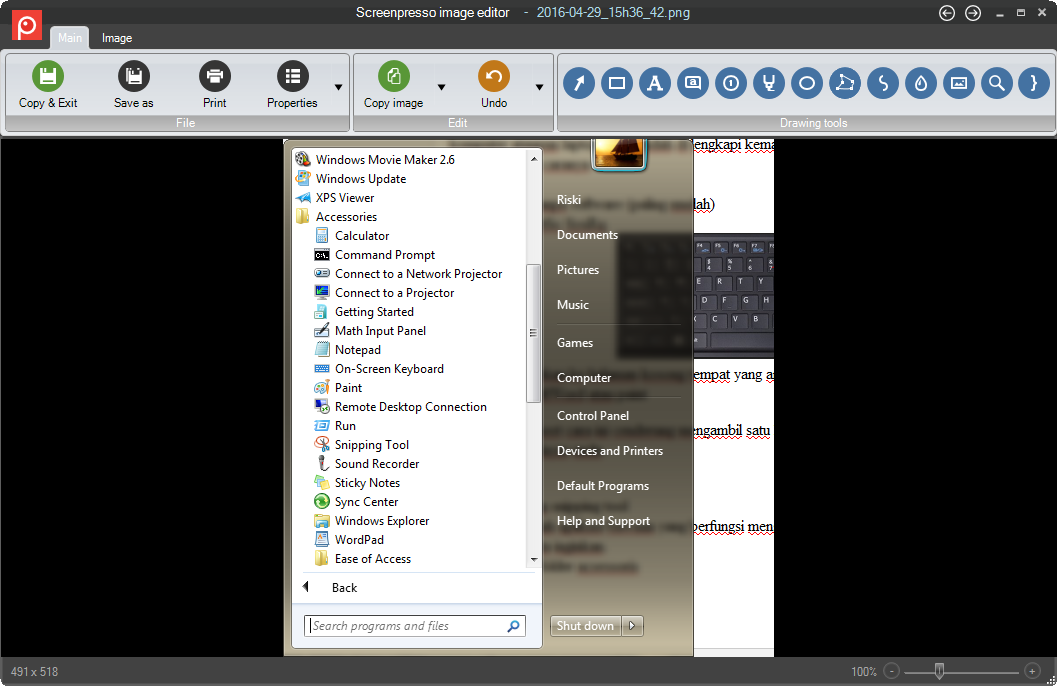Click the Print icon

(x=214, y=76)
